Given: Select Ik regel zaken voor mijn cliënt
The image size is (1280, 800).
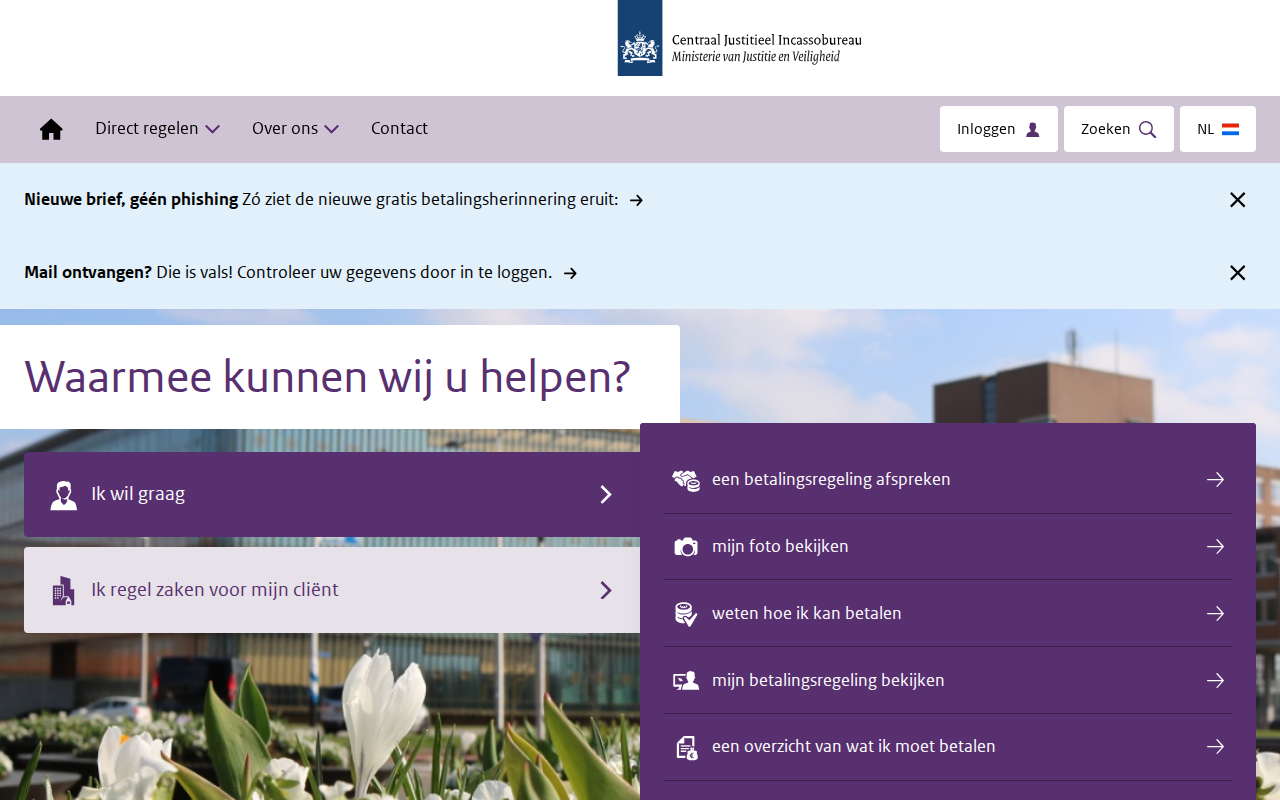Looking at the screenshot, I should tap(332, 590).
